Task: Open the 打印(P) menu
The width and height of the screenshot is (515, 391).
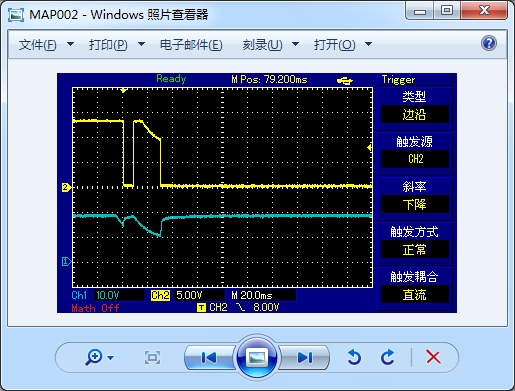Action: point(108,45)
